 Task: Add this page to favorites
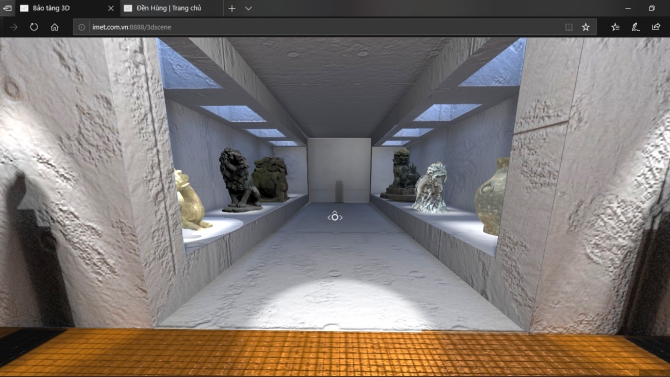585,27
